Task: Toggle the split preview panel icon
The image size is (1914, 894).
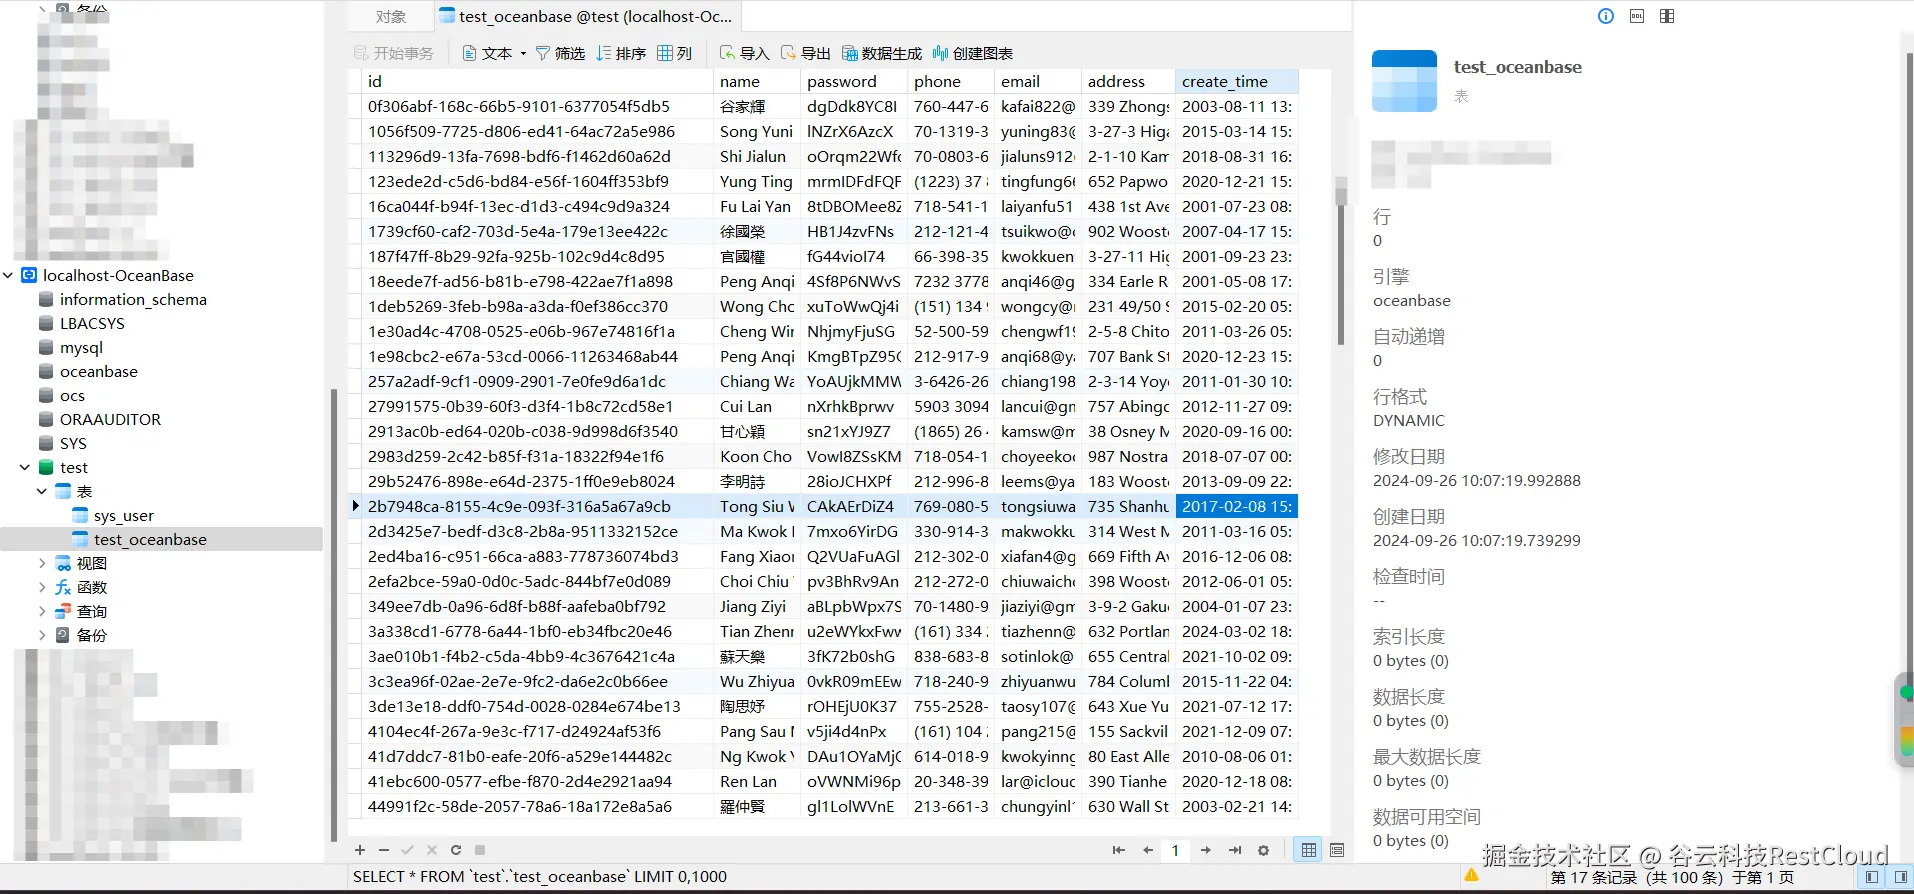Action: [x=1667, y=16]
